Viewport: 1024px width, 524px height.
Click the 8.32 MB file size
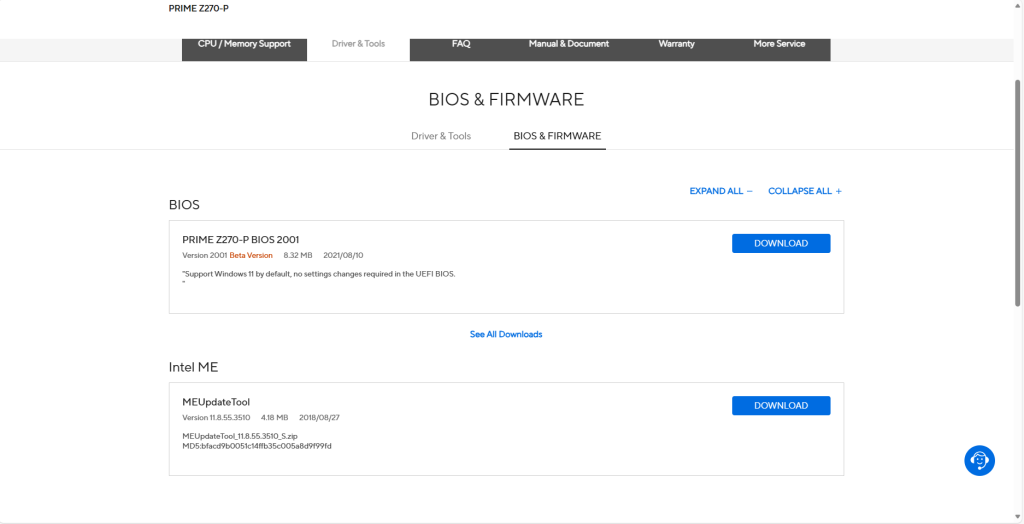click(298, 255)
